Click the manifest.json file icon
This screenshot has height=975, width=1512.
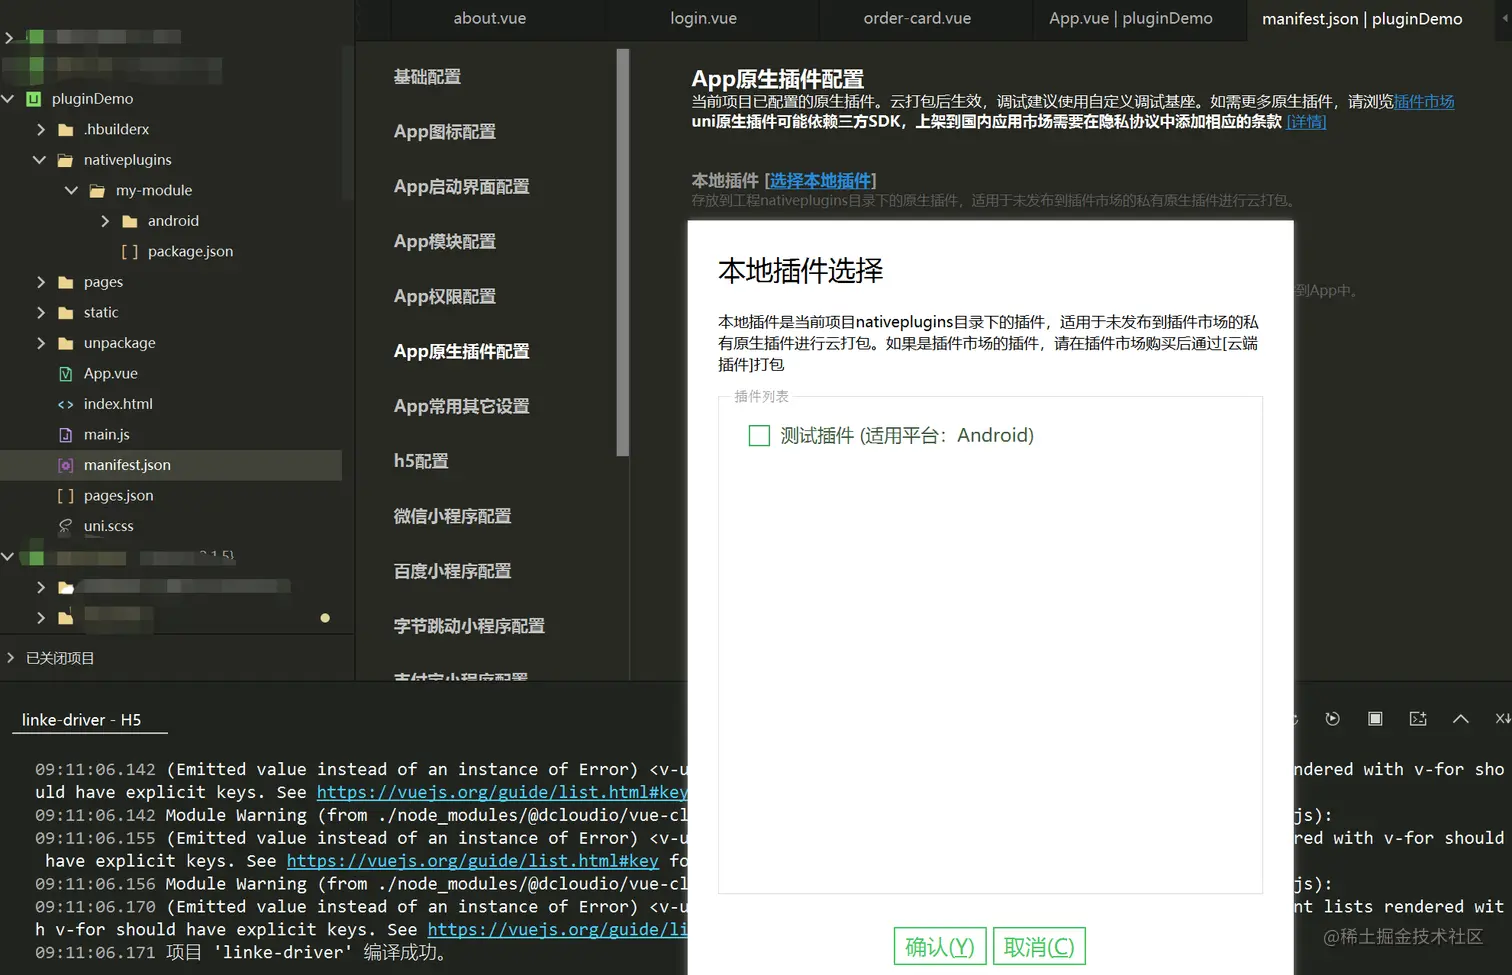pyautogui.click(x=66, y=465)
